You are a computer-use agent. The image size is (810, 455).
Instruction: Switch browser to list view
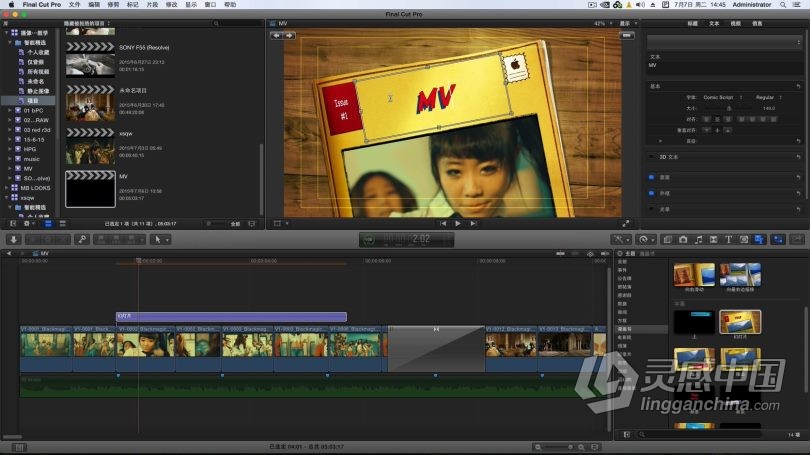point(62,224)
